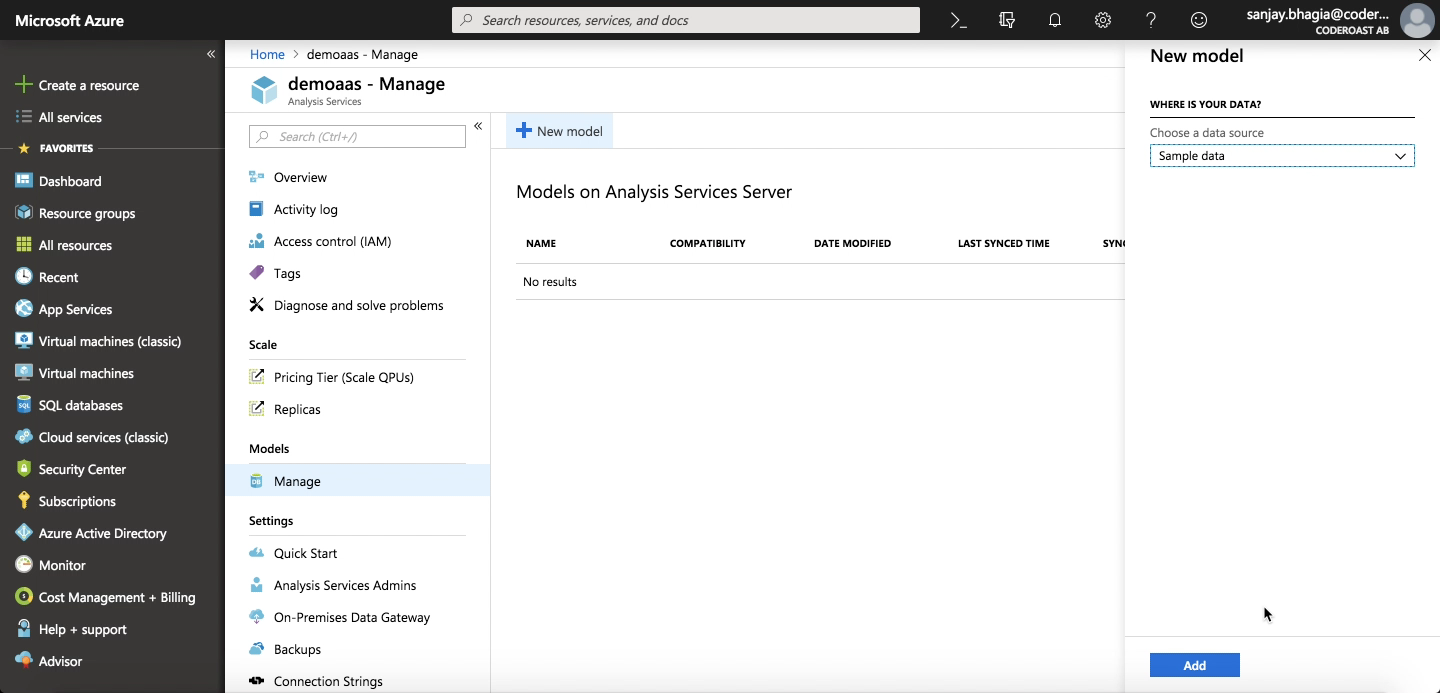The width and height of the screenshot is (1440, 693).
Task: Open Cloud services (classic)
Action: coord(103,437)
